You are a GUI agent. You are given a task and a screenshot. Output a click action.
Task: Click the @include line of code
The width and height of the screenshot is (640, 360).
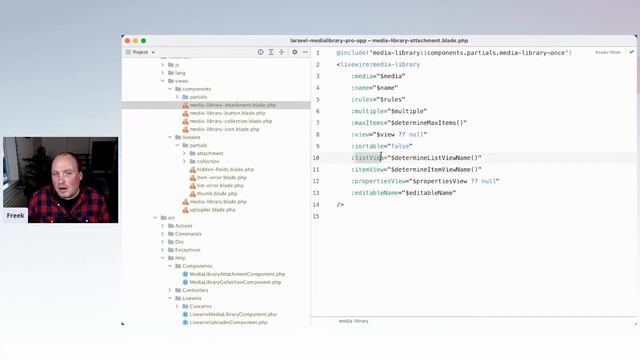[x=454, y=53]
